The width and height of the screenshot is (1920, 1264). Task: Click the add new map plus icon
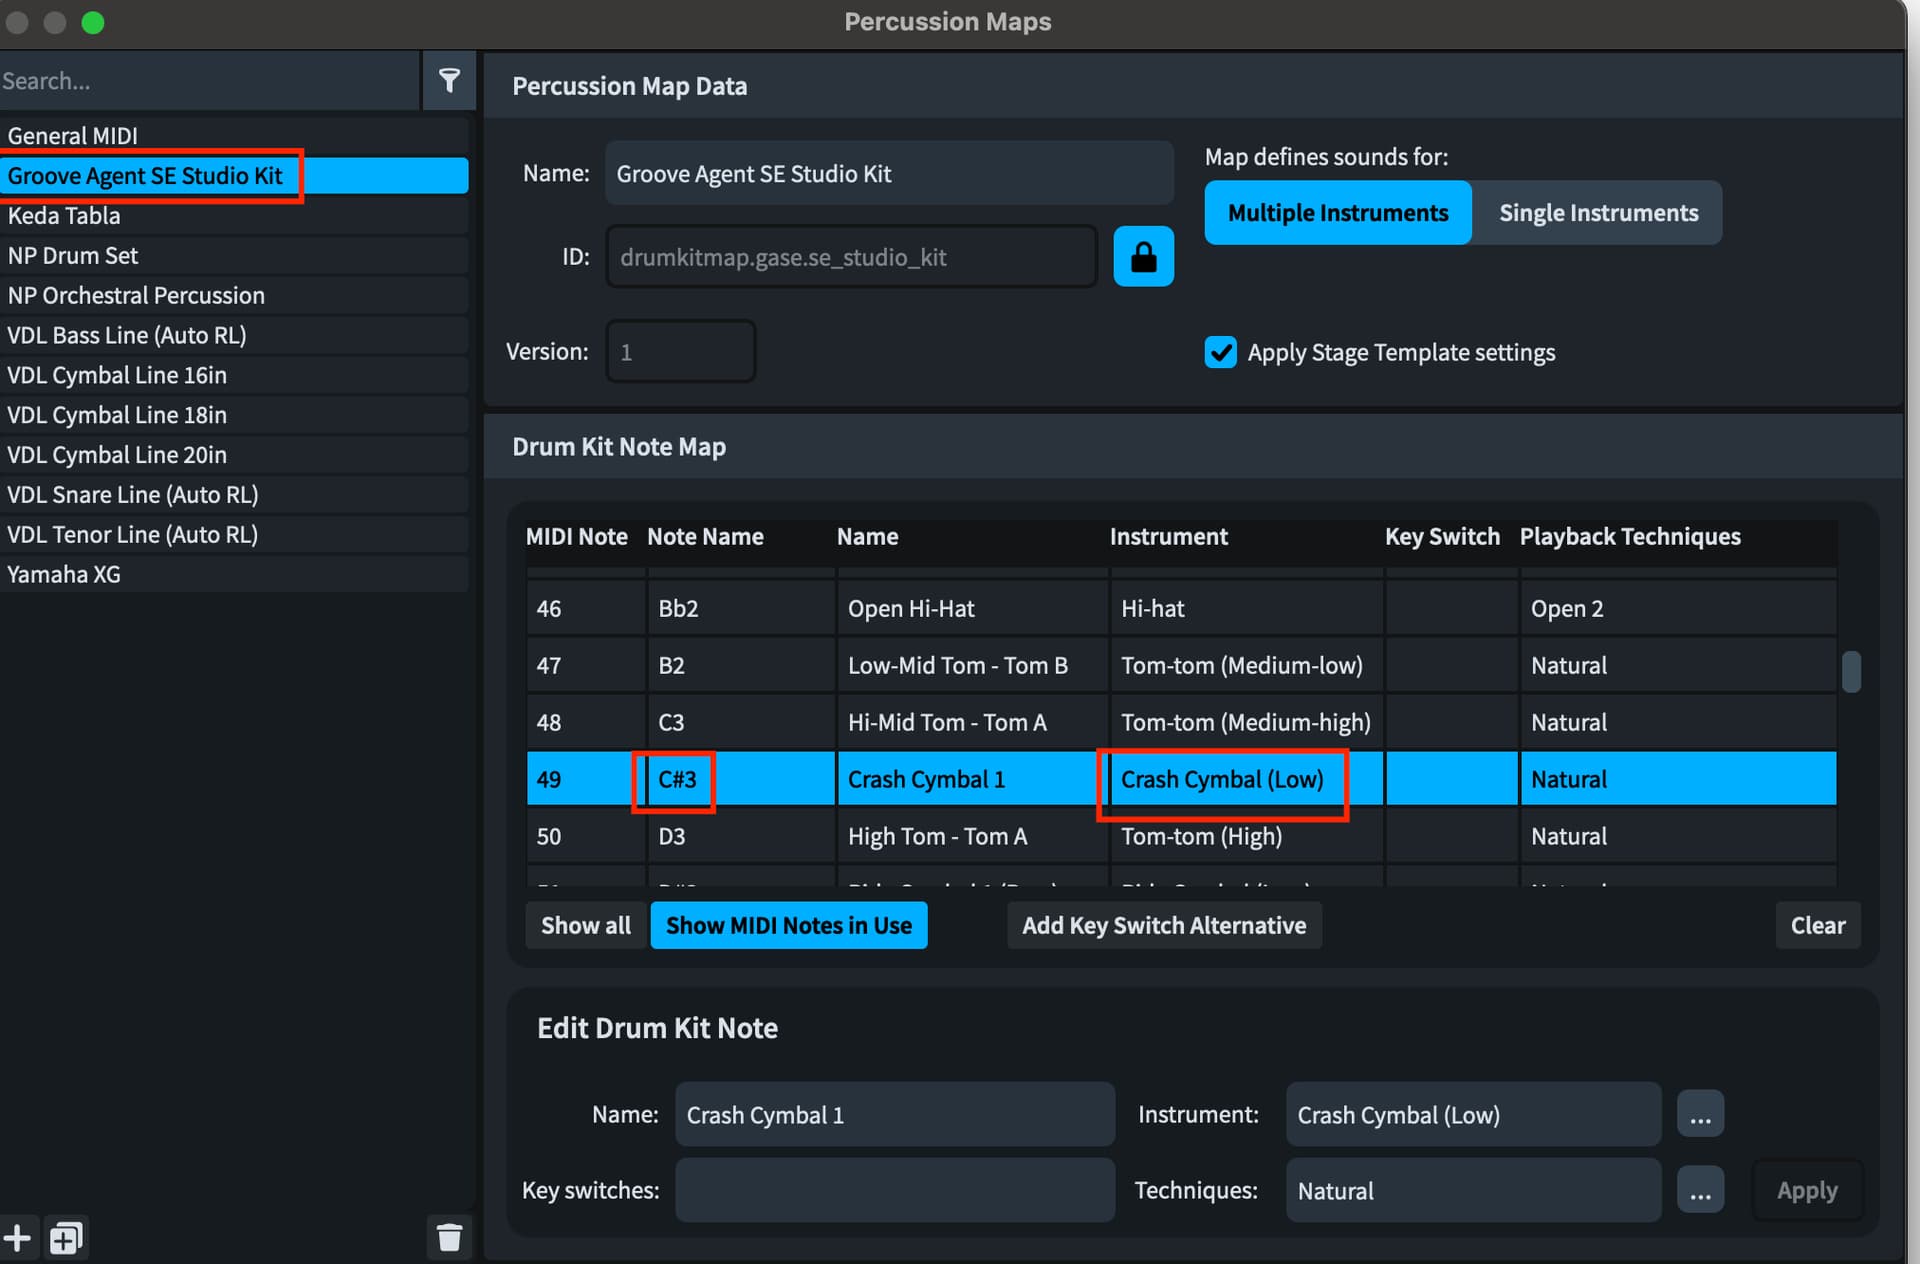click(x=17, y=1238)
